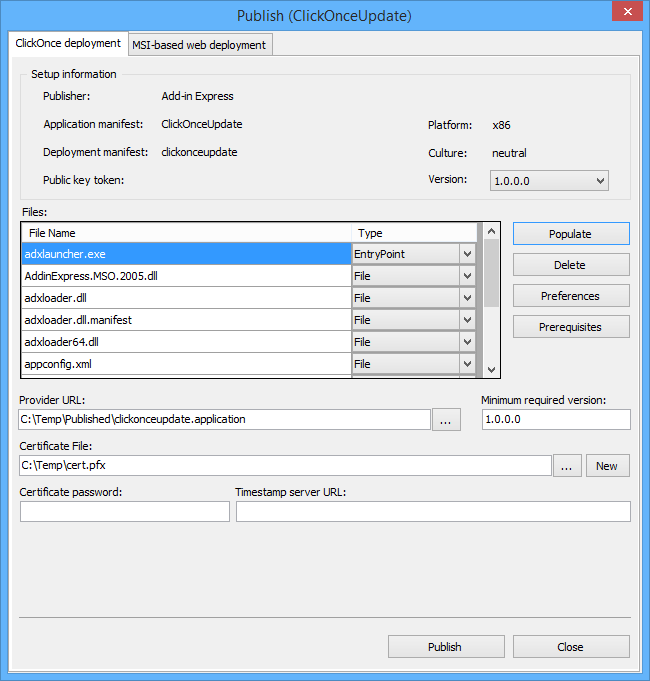
Task: Select the ClickOnce deployment tab
Action: (x=68, y=44)
